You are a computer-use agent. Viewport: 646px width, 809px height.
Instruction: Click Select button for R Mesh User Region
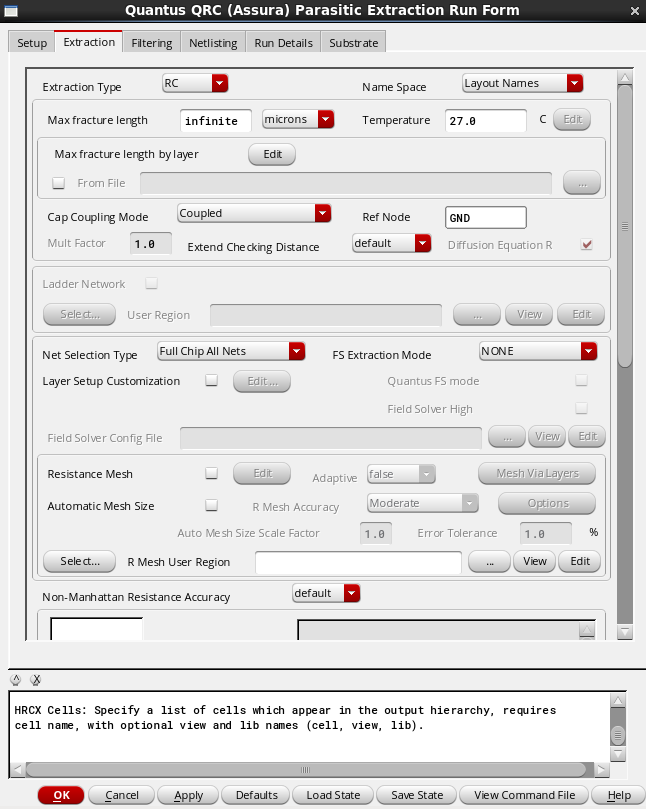(79, 561)
